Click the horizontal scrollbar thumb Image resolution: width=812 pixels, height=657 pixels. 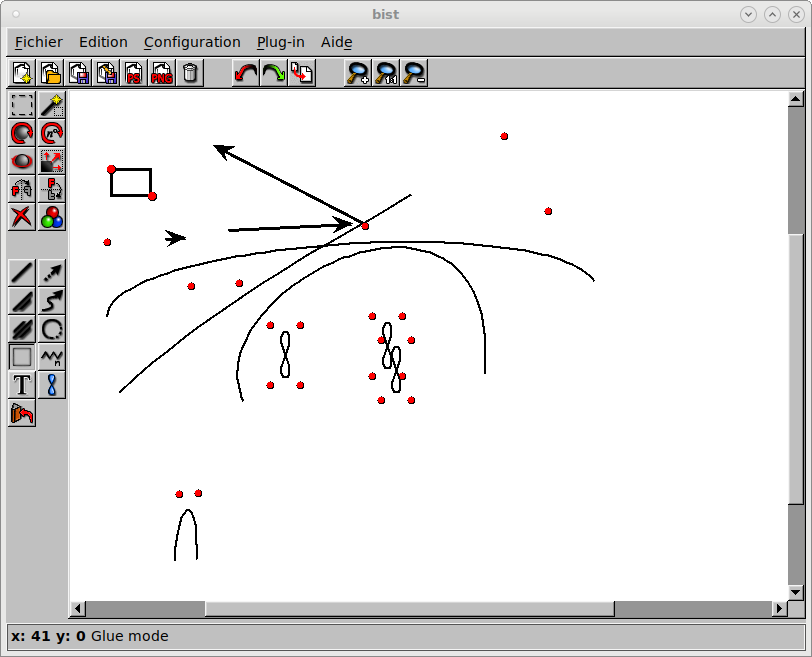[410, 608]
